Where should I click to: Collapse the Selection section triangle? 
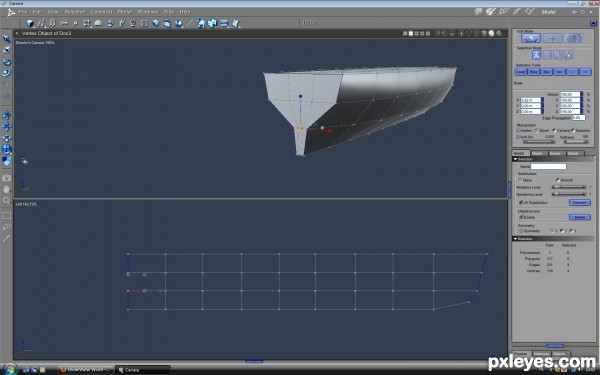(x=515, y=159)
